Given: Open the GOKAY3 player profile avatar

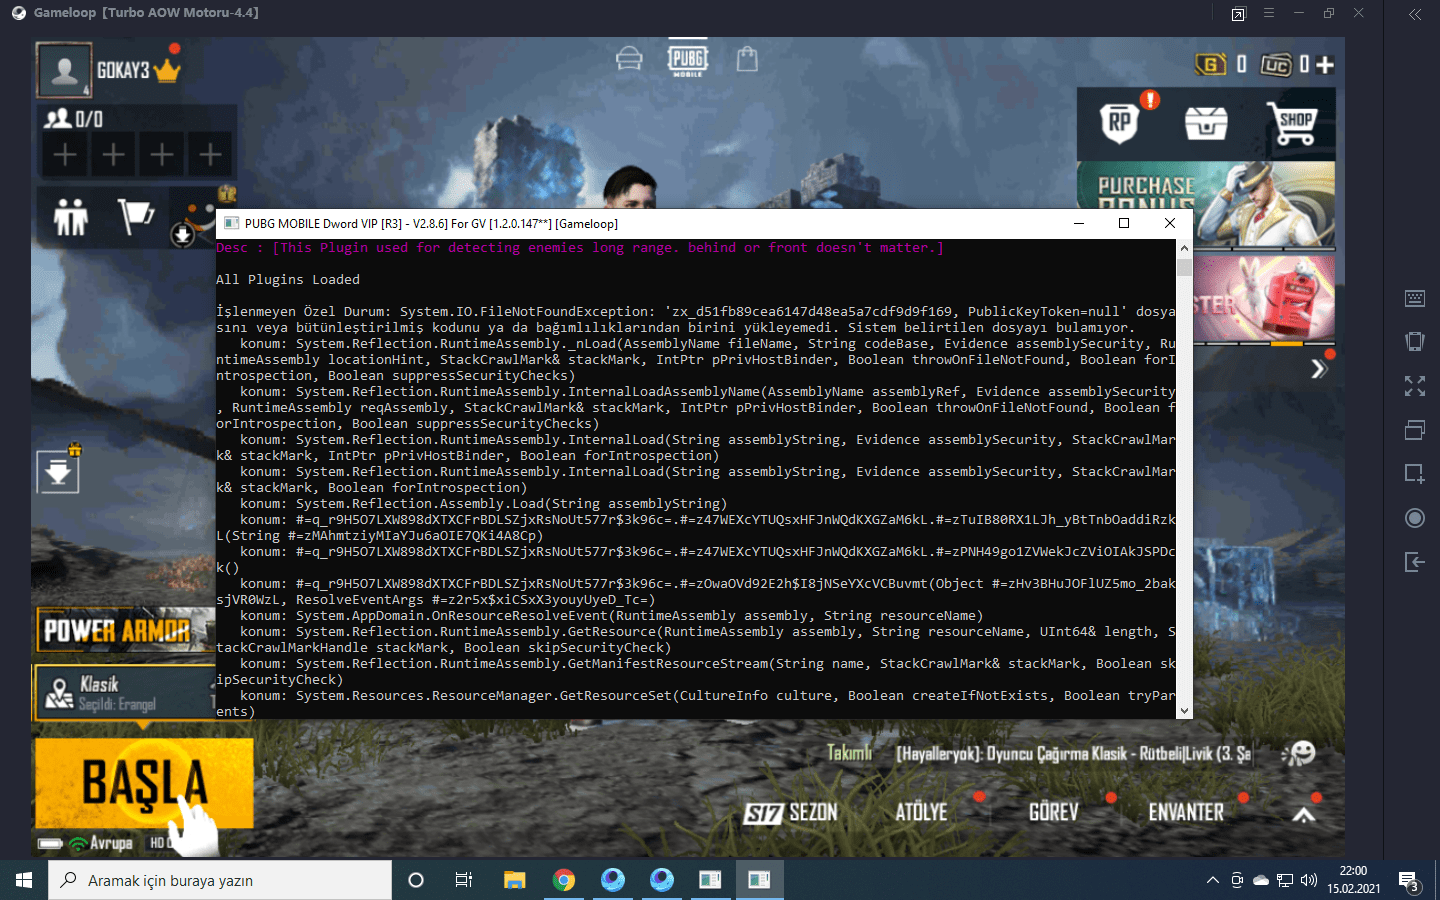Looking at the screenshot, I should click(x=64, y=70).
